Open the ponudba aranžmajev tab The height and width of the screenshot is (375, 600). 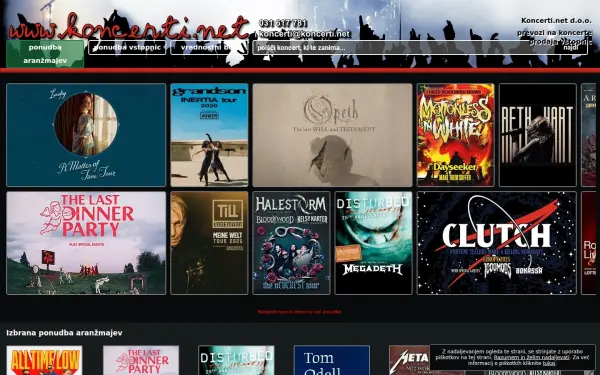(x=45, y=54)
